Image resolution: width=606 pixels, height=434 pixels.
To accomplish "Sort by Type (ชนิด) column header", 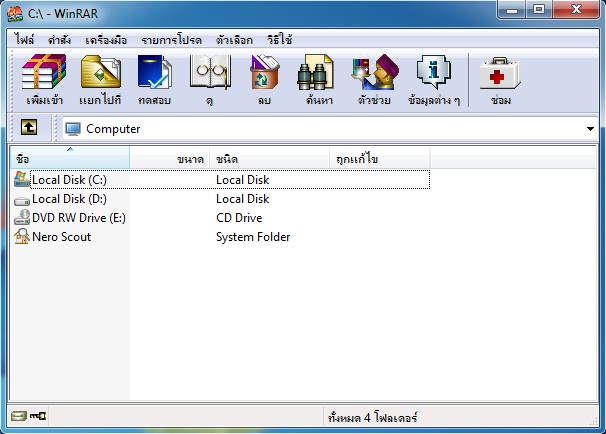I will [270, 157].
